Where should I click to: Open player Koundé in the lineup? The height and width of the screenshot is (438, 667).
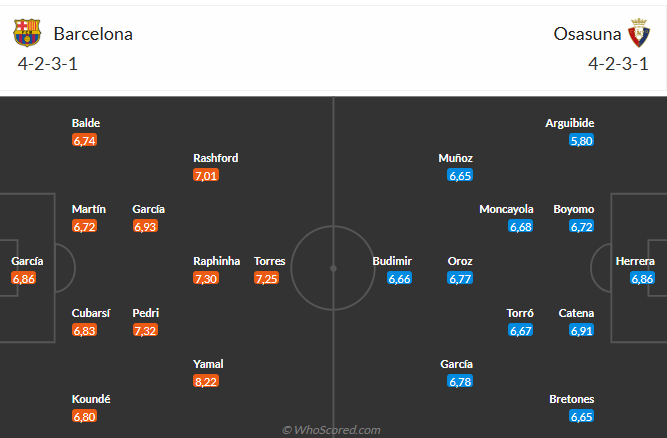(91, 399)
